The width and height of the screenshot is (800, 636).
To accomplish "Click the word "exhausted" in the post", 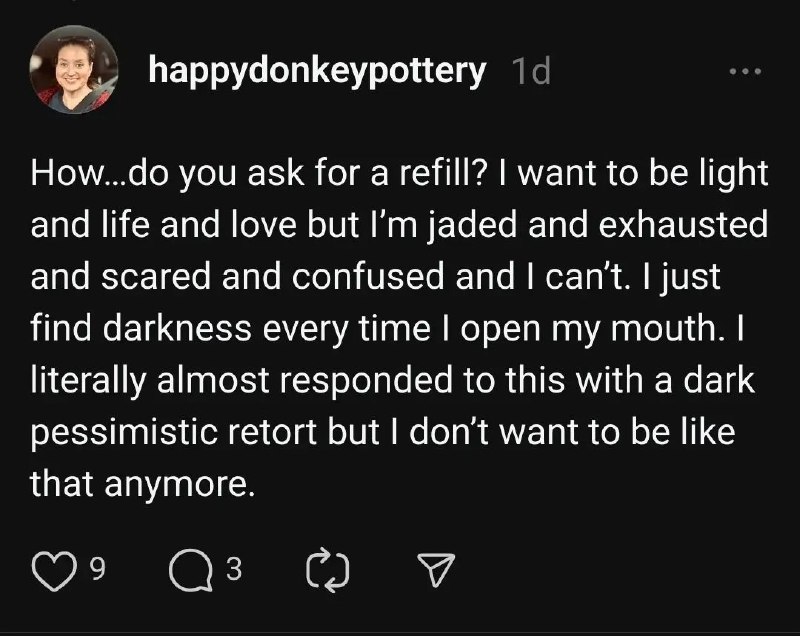I will pos(683,225).
